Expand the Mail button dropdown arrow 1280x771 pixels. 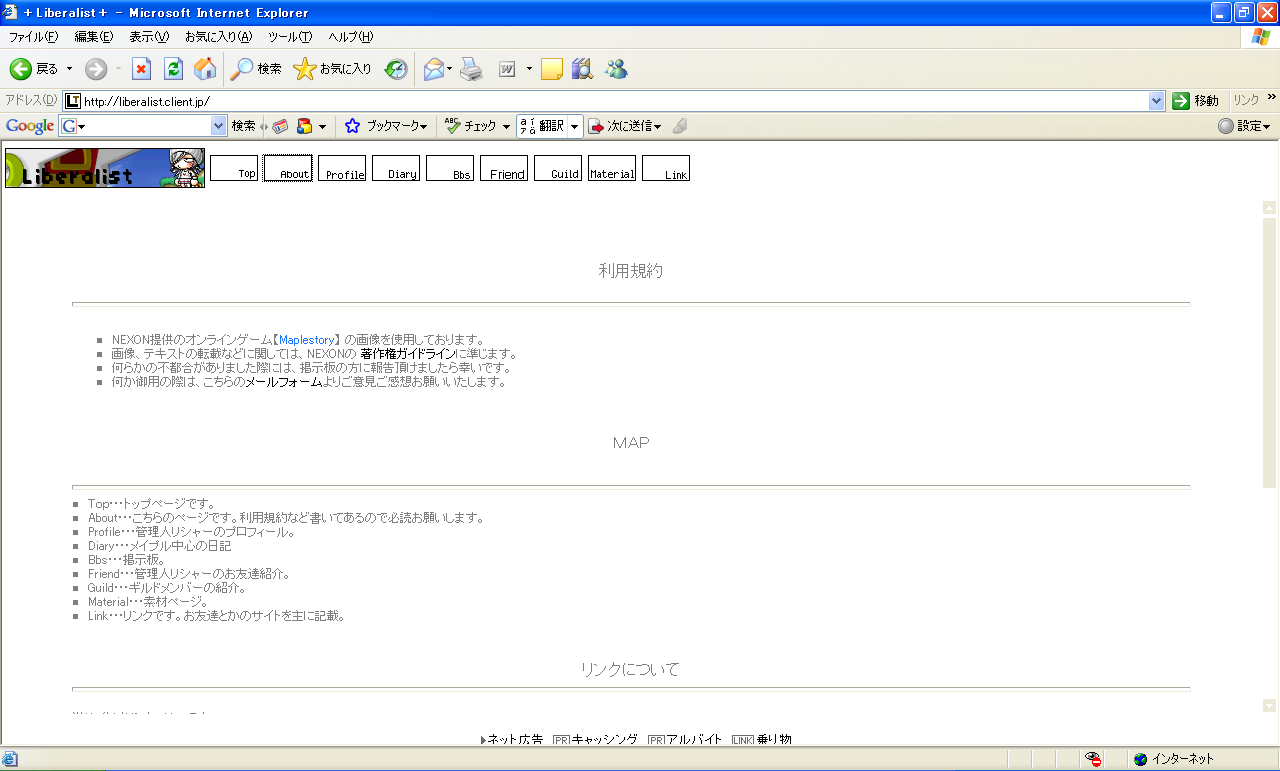click(x=450, y=69)
